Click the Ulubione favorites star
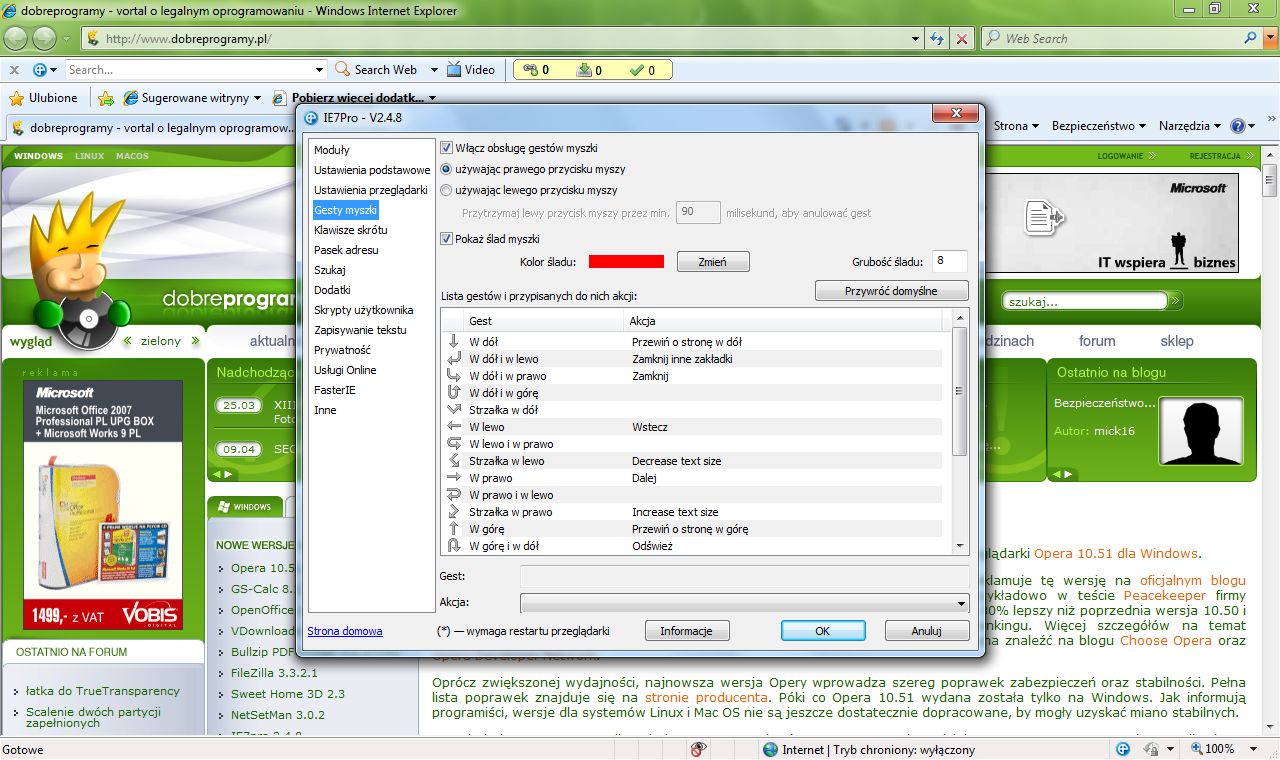 16,98
